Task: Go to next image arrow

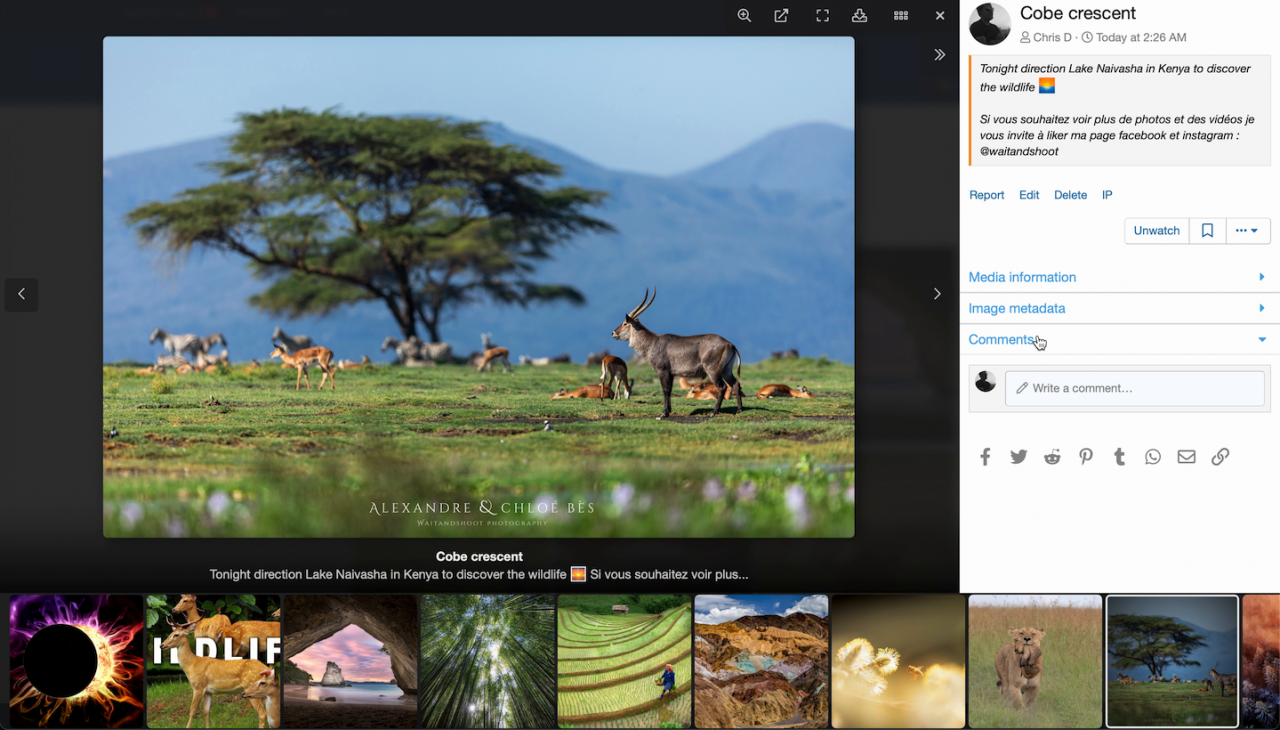Action: point(937,294)
